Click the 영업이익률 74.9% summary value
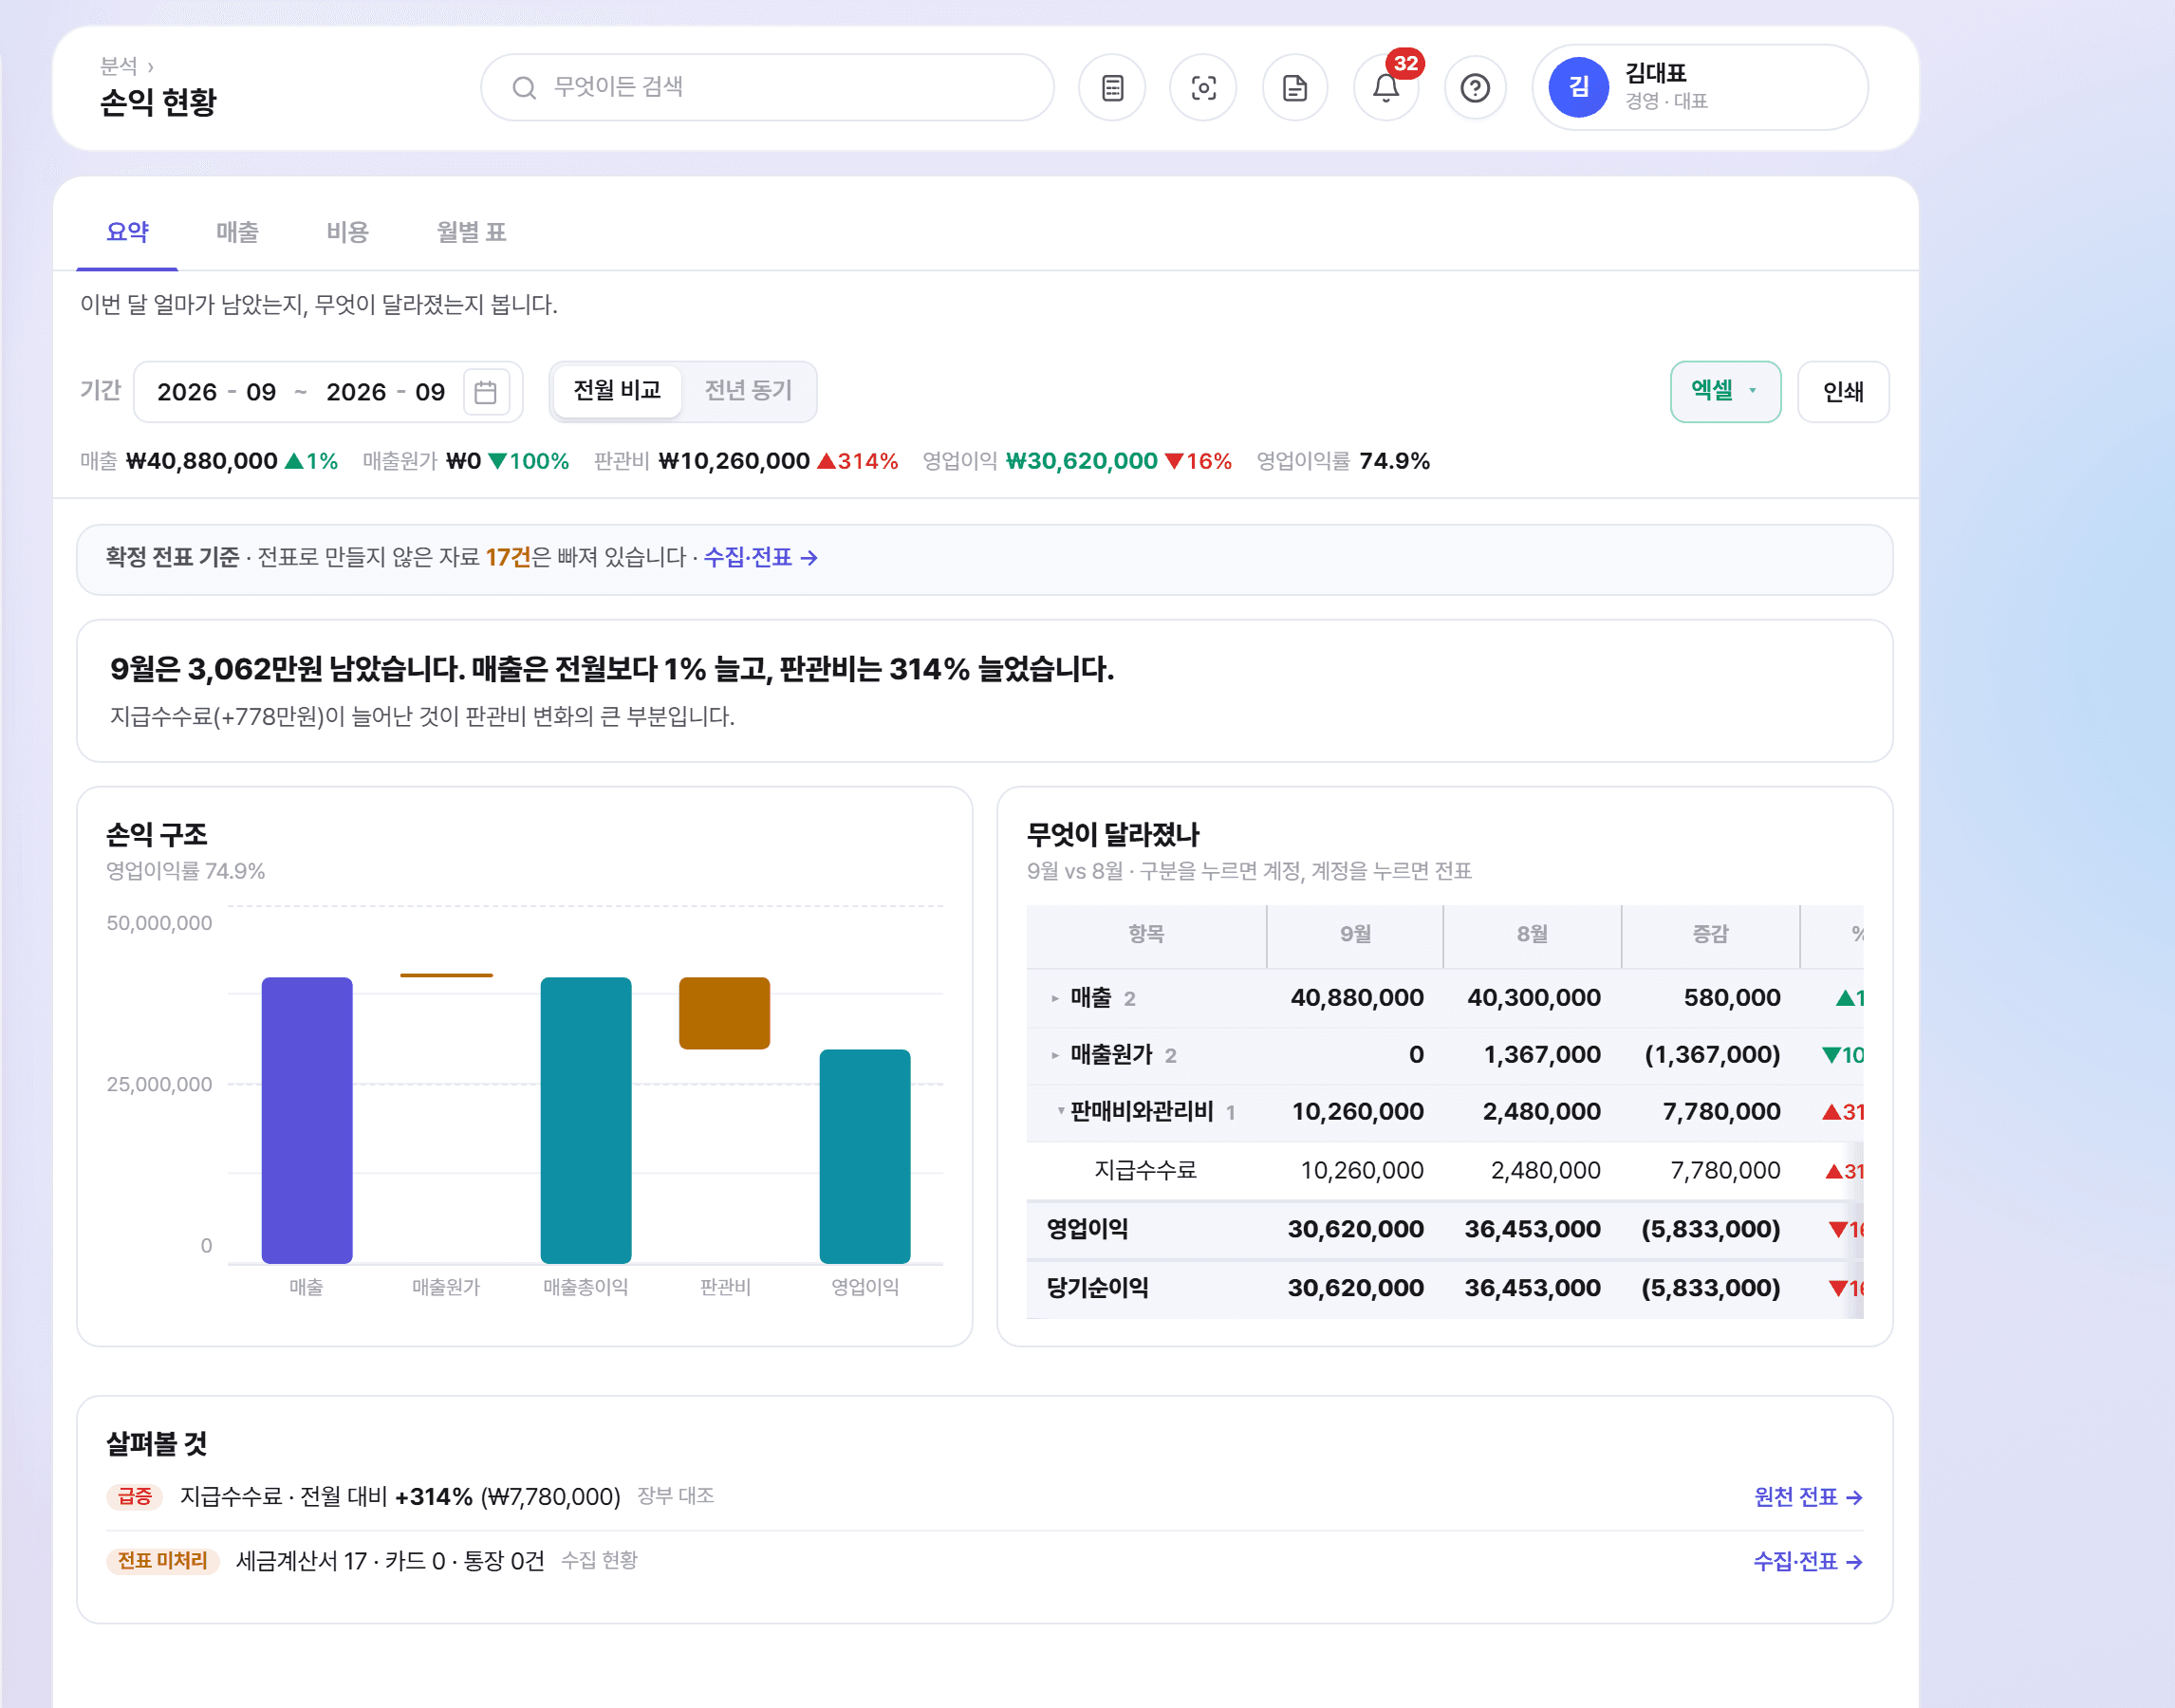 click(x=1394, y=462)
